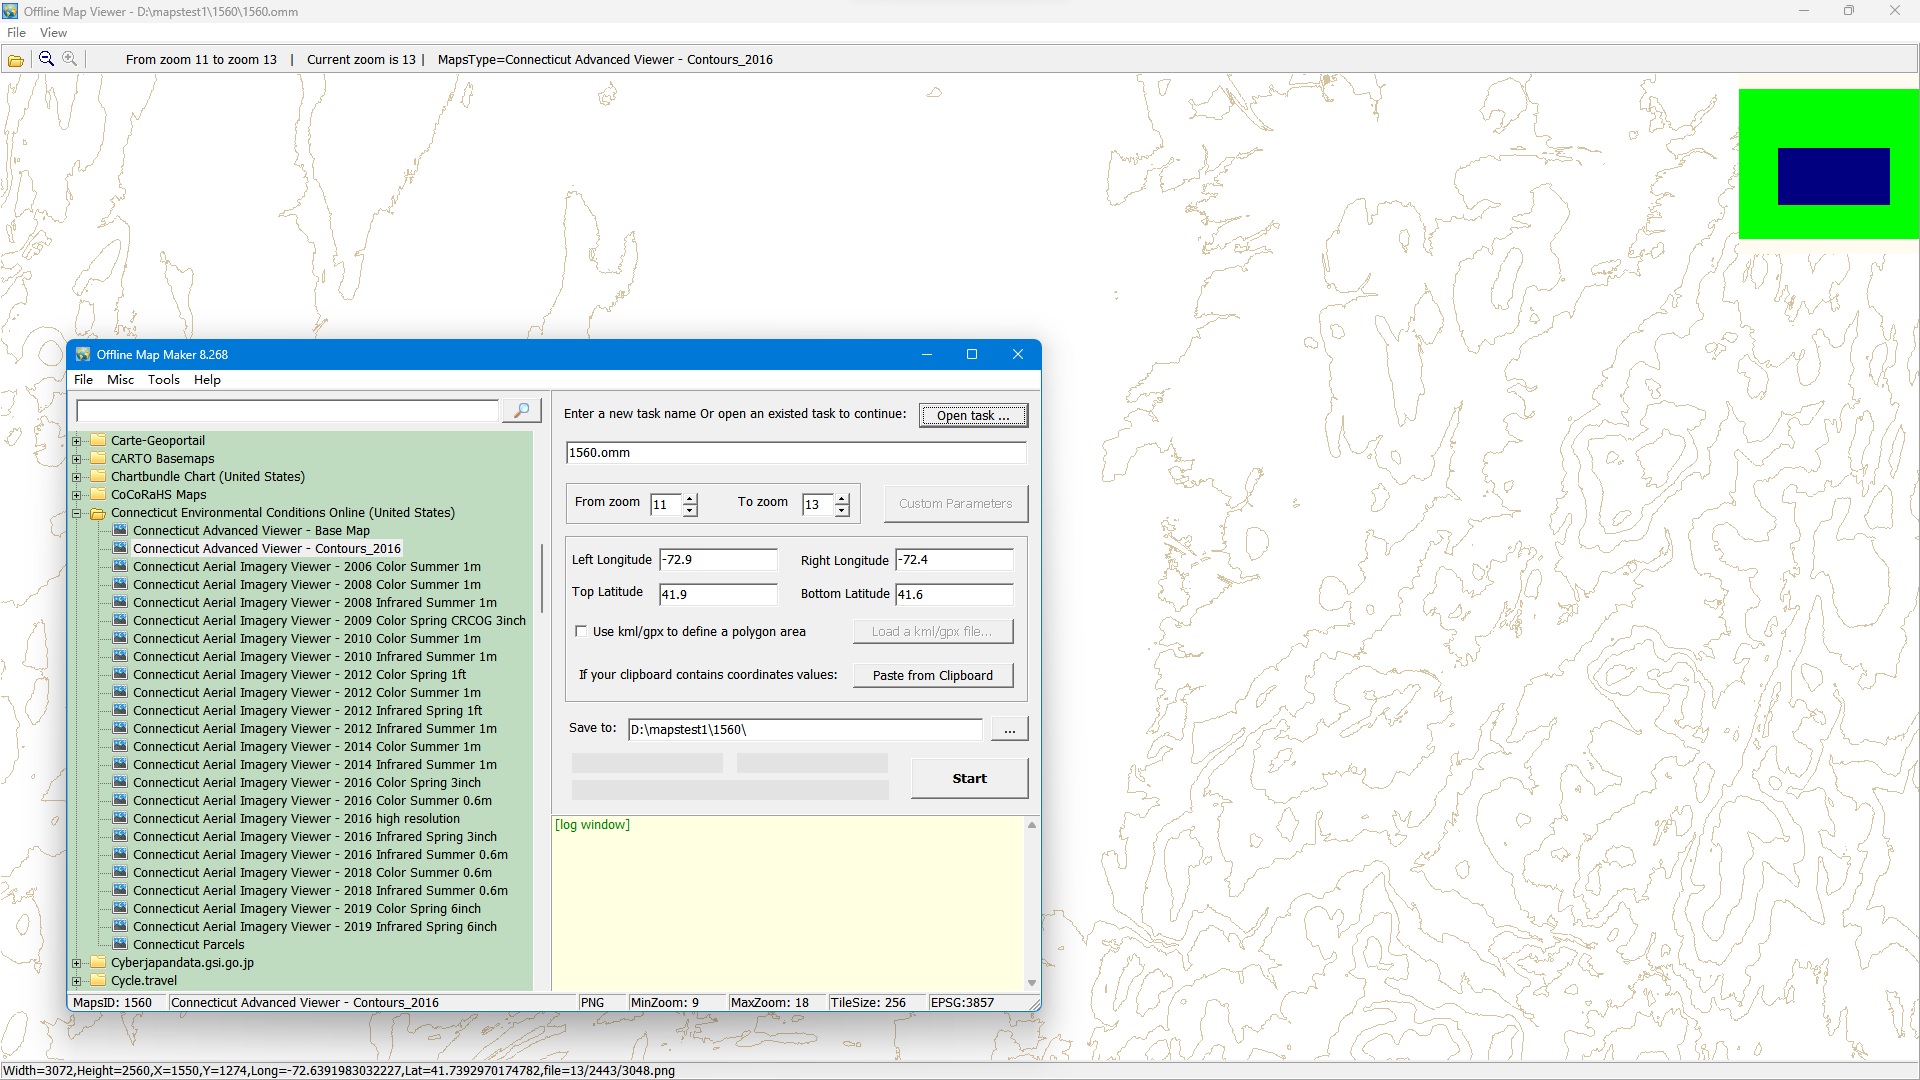Viewport: 1920px width, 1080px height.
Task: Click the map icon of 2006 Color Summer 1m
Action: [x=120, y=566]
